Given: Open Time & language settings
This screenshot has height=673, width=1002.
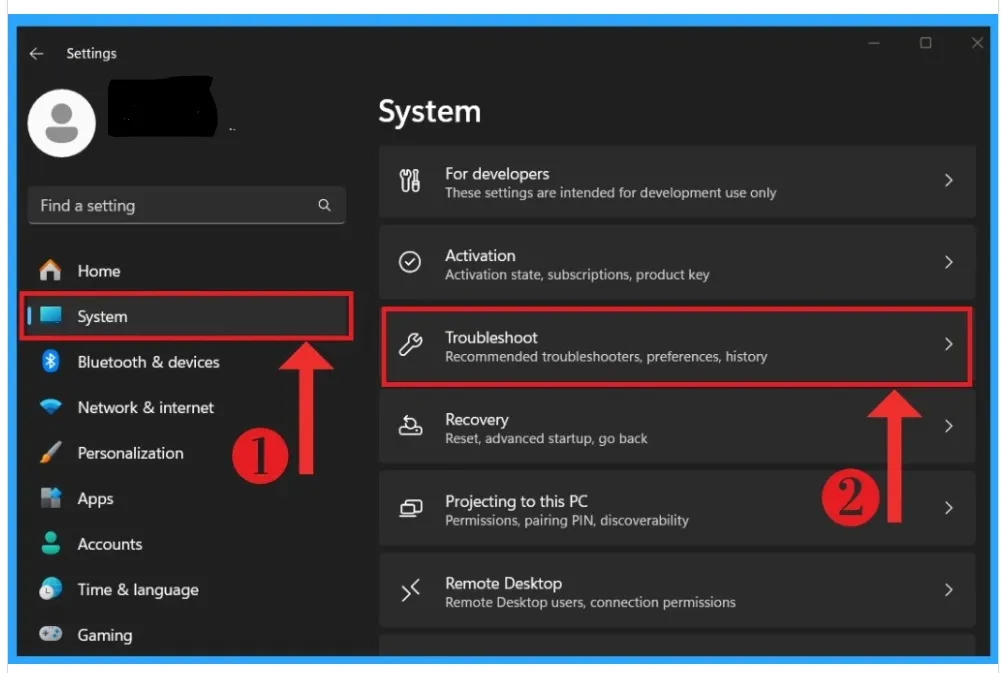Looking at the screenshot, I should point(137,589).
